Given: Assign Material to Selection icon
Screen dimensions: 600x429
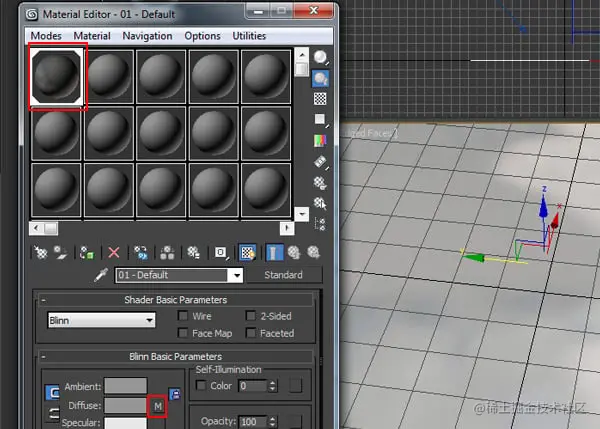Looking at the screenshot, I should tap(86, 253).
